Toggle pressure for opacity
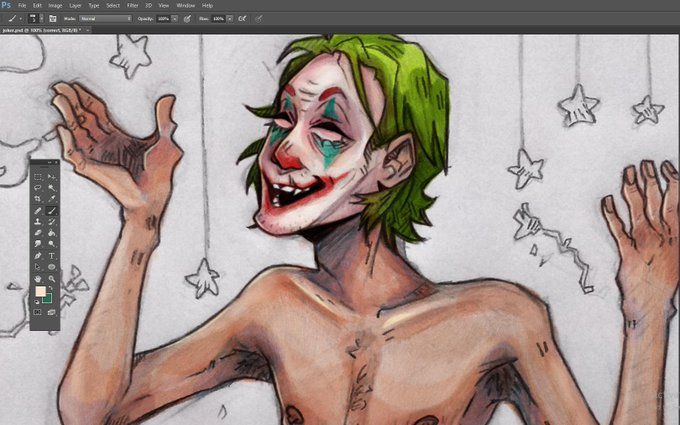This screenshot has width=680, height=425. pyautogui.click(x=187, y=19)
